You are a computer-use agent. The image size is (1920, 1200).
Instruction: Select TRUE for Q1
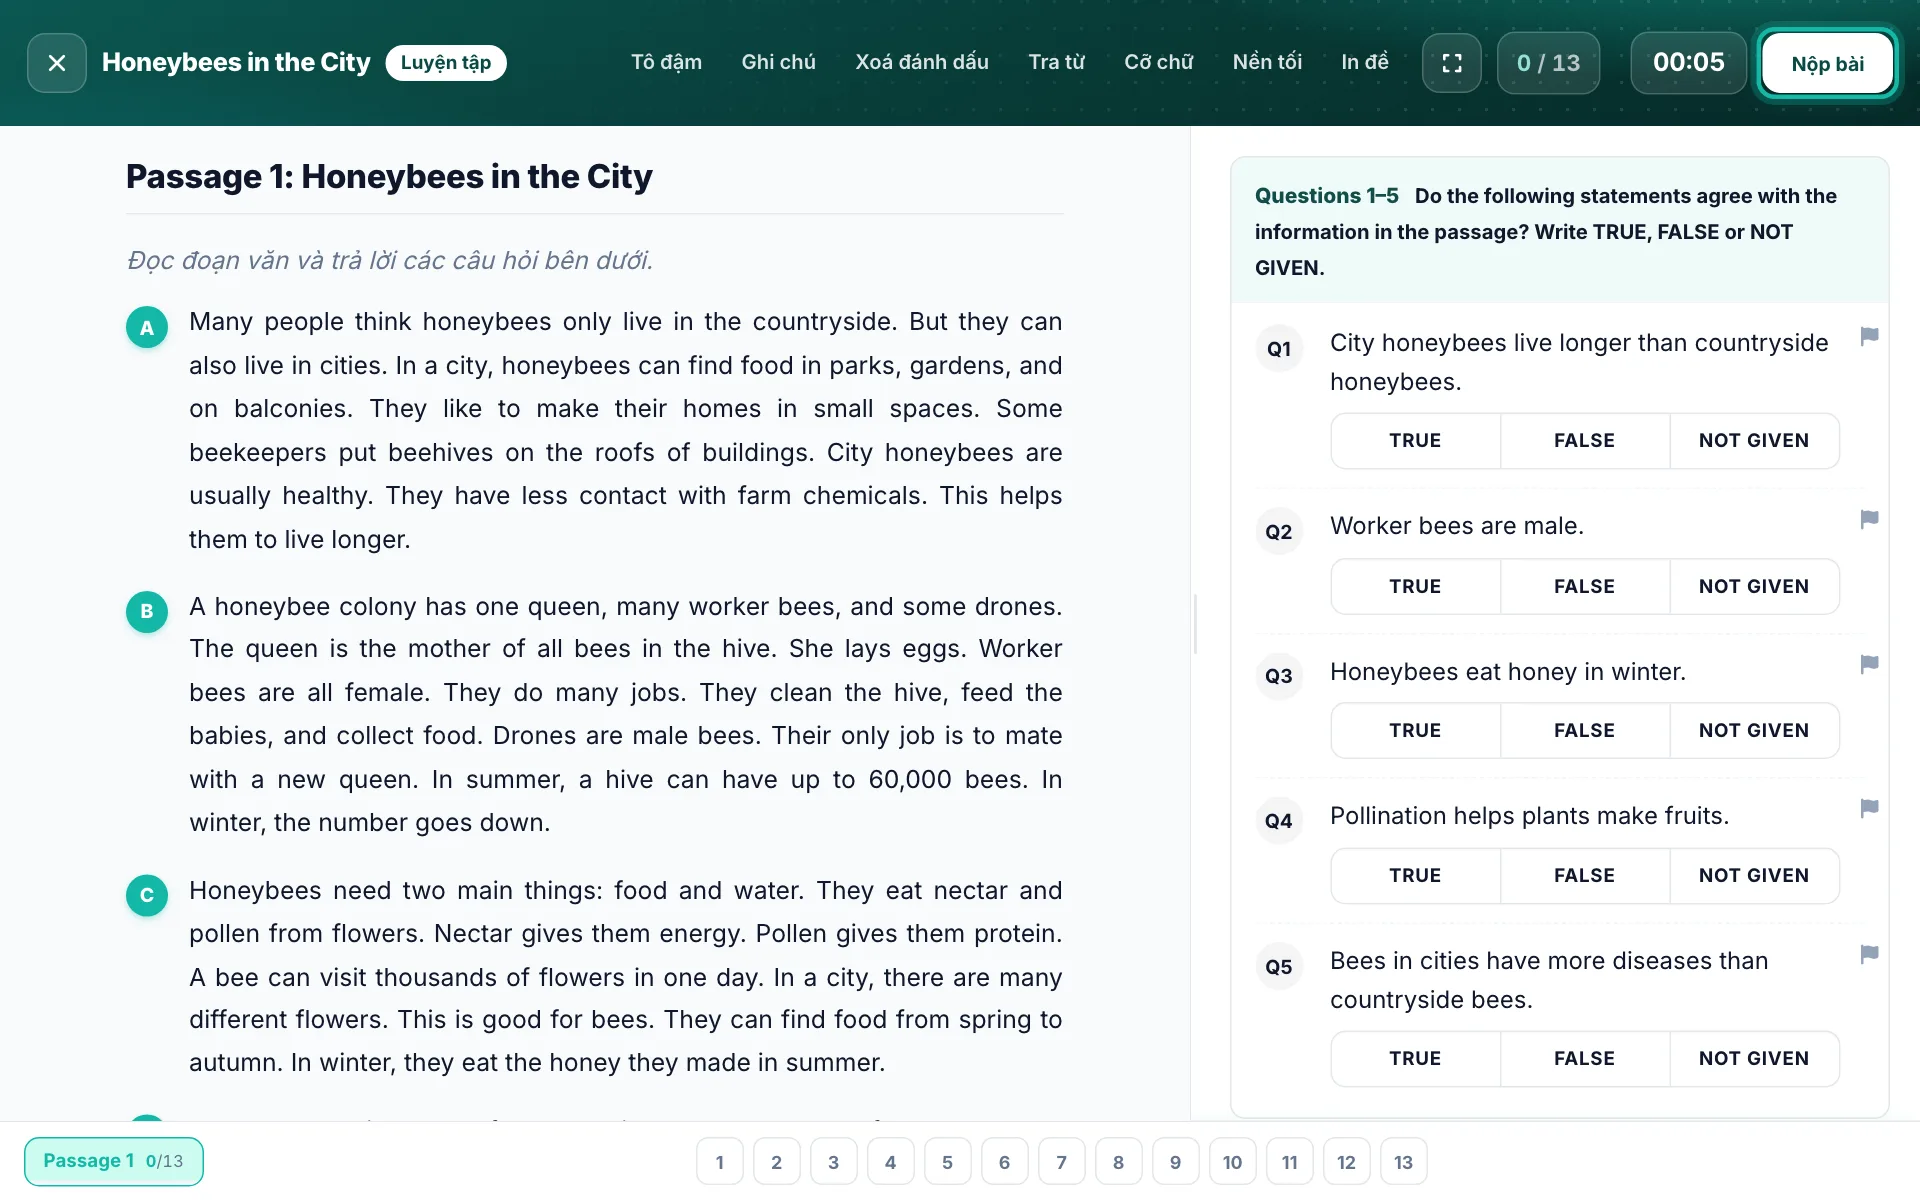(x=1415, y=441)
